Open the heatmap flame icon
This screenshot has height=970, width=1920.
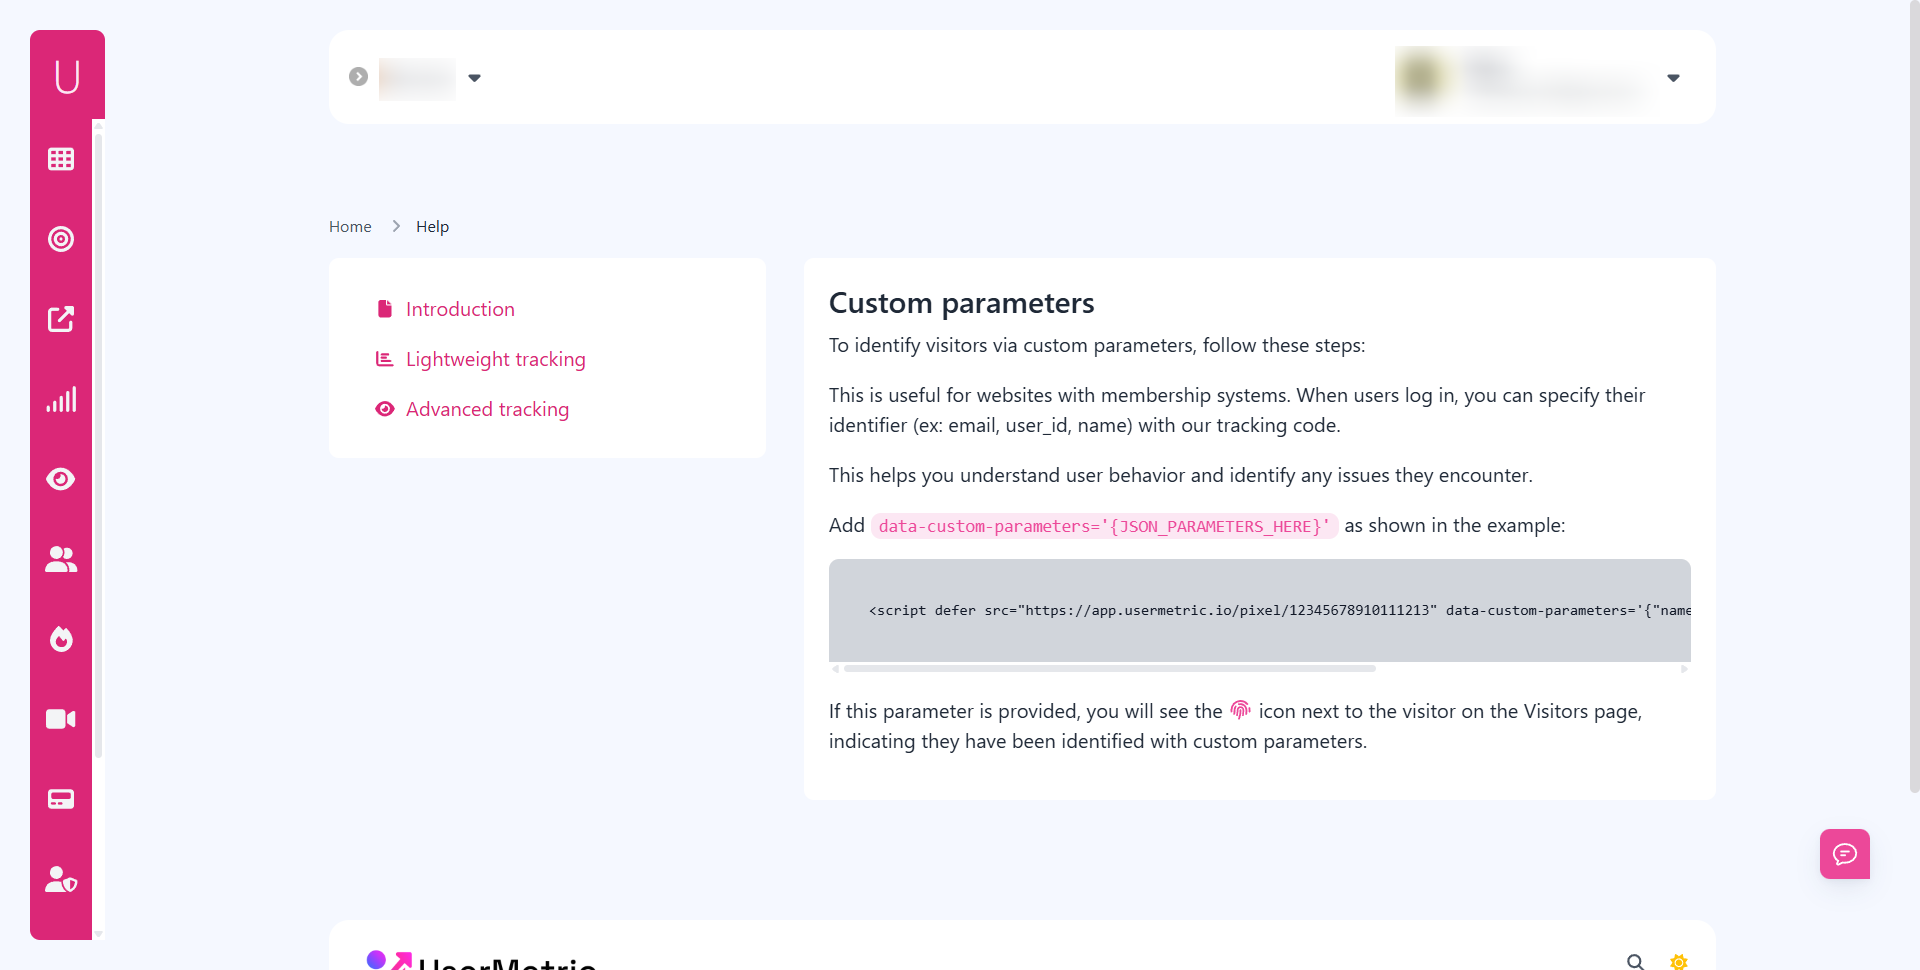click(61, 639)
